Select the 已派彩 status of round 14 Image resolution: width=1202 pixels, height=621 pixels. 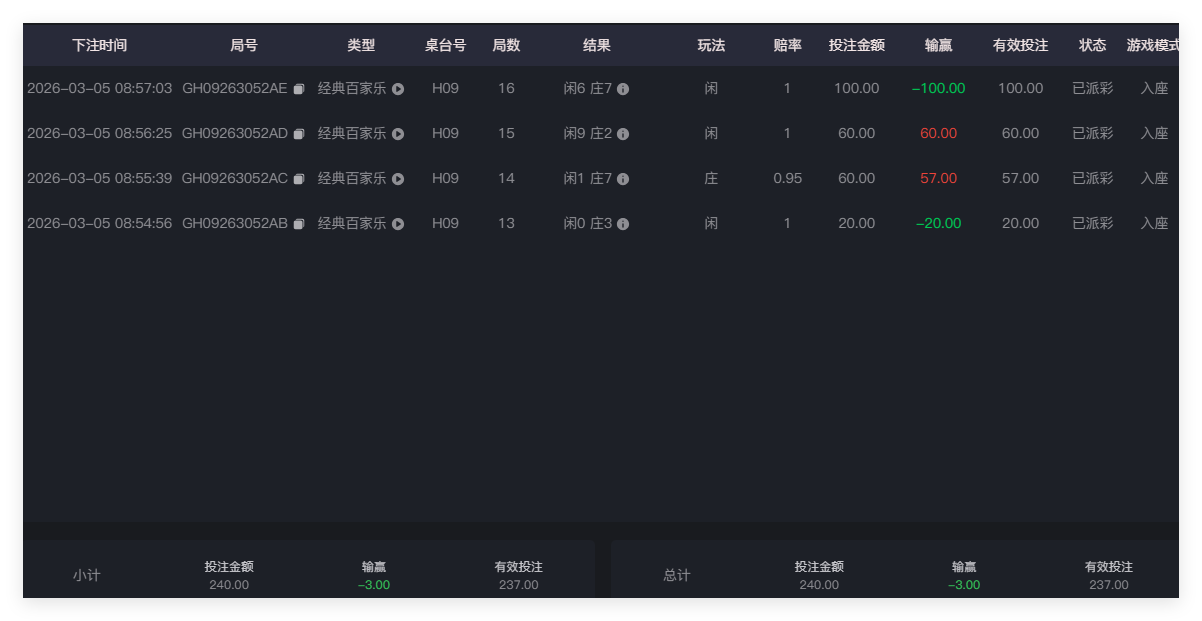pos(1092,178)
